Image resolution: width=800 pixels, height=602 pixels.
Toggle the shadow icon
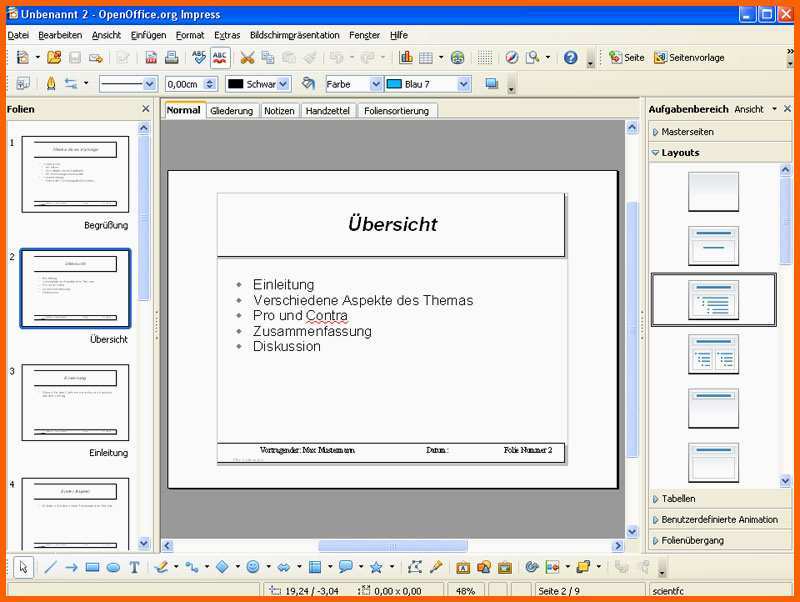click(492, 84)
